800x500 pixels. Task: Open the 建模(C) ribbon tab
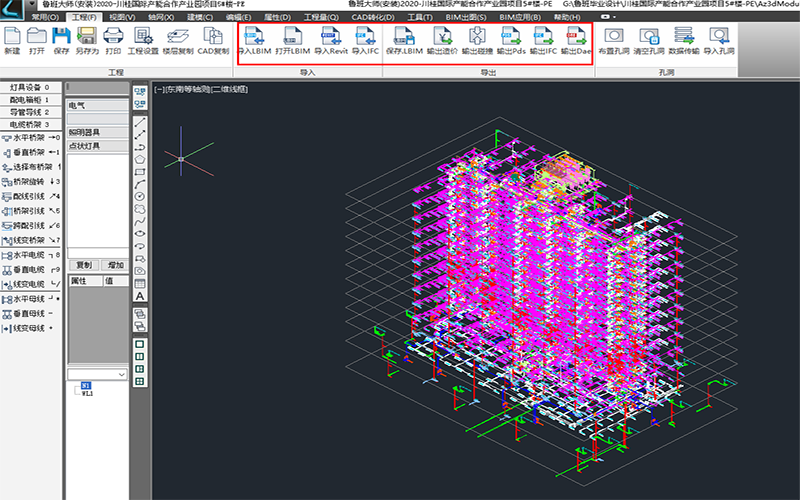point(200,17)
